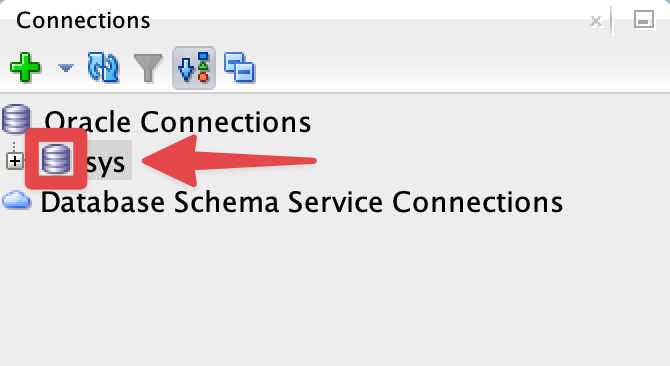Close the Connections panel
The image size is (670, 366).
pyautogui.click(x=596, y=20)
